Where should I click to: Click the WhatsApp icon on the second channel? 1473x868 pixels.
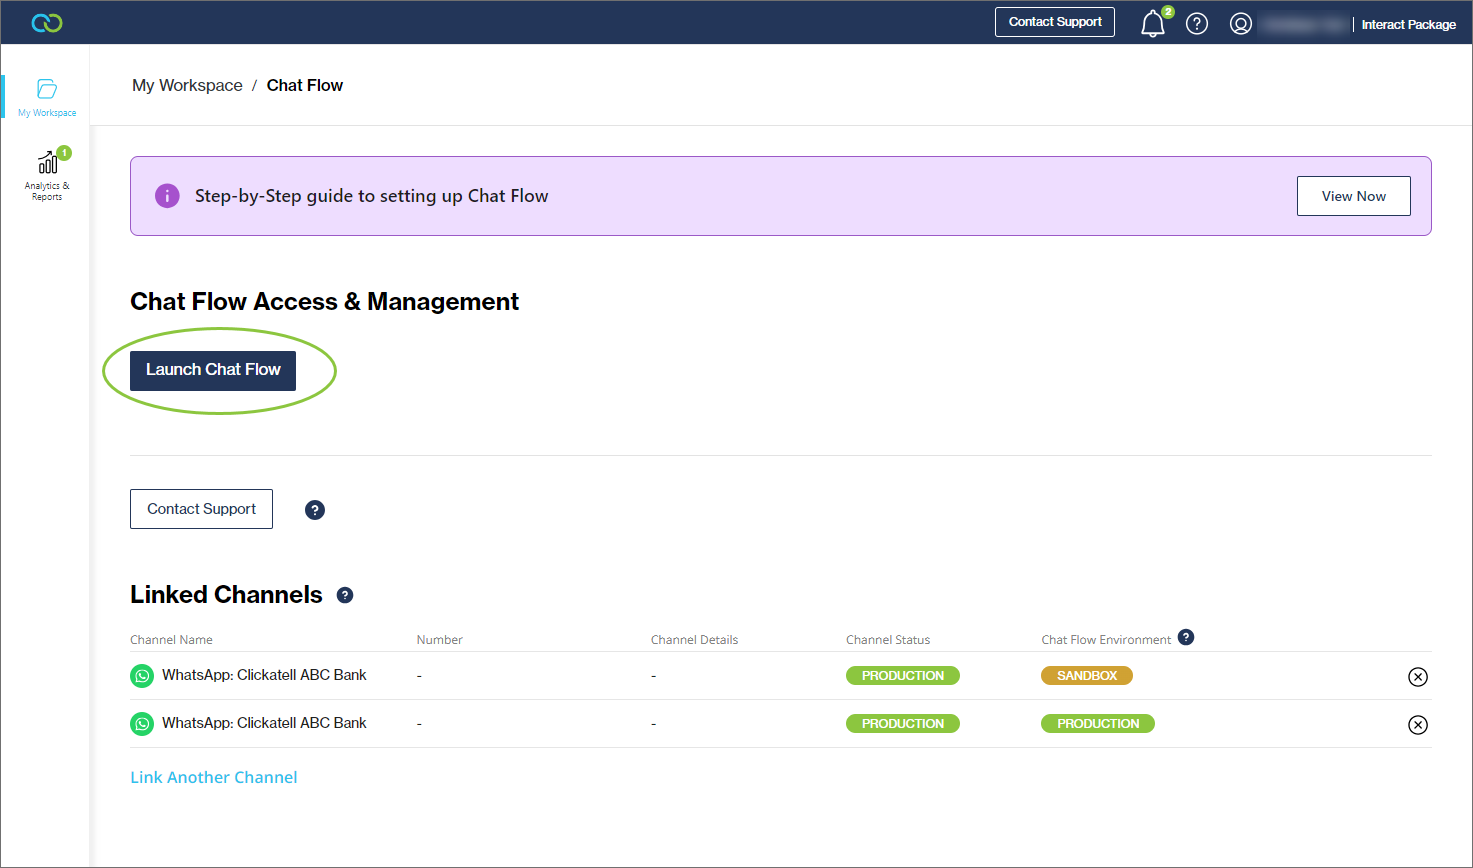point(141,723)
